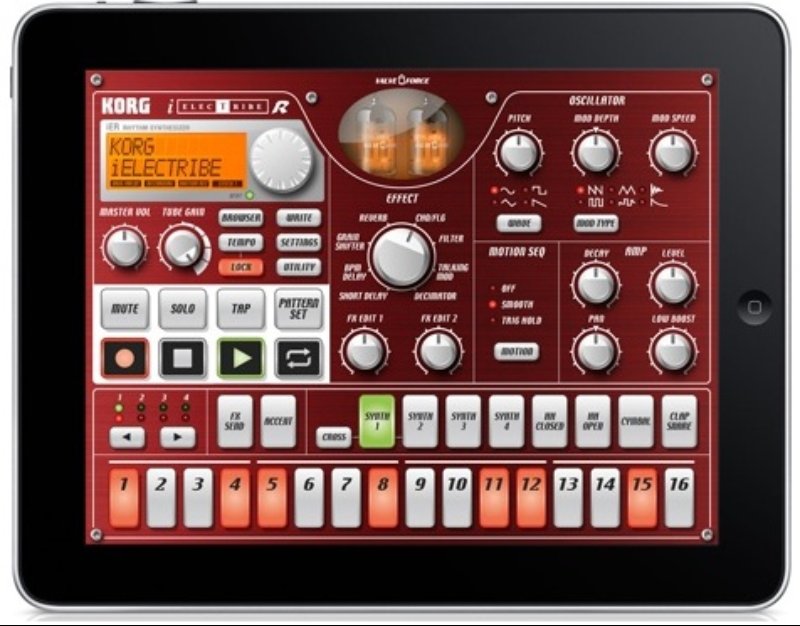
Task: Click the Amp Level knob
Action: click(673, 285)
